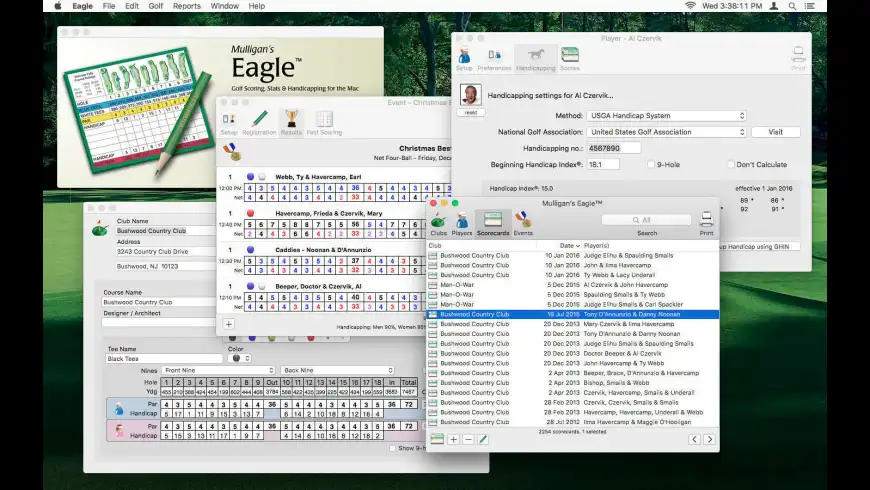Click the Tee Name field Black Tees

(164, 359)
